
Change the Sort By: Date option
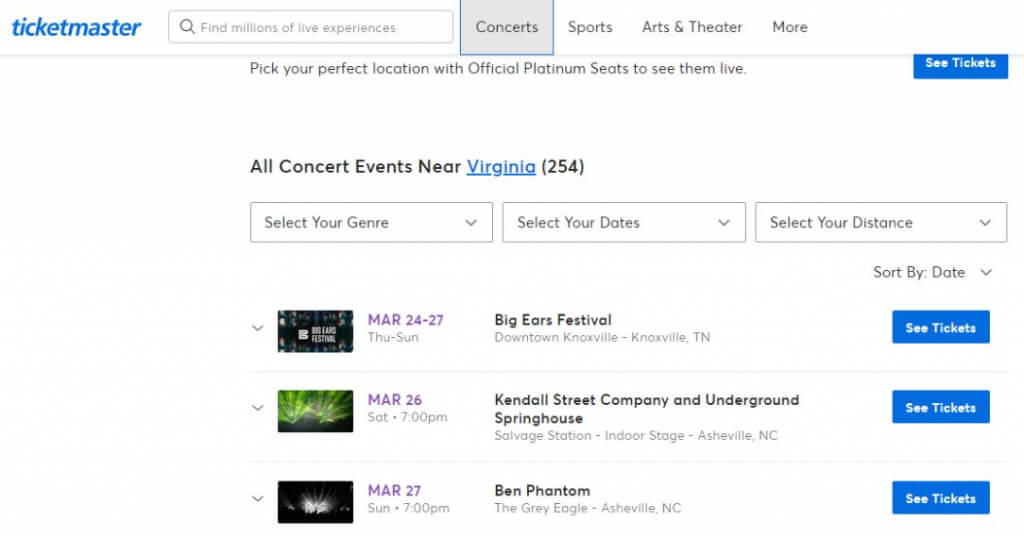tap(932, 272)
